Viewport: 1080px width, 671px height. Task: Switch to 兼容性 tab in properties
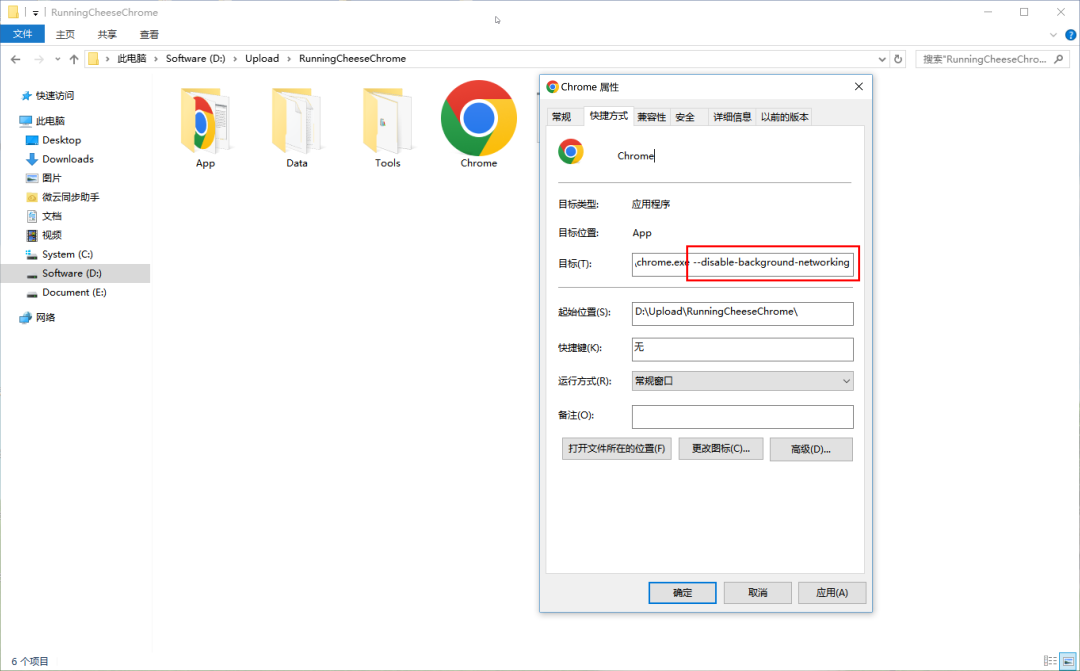(x=652, y=117)
